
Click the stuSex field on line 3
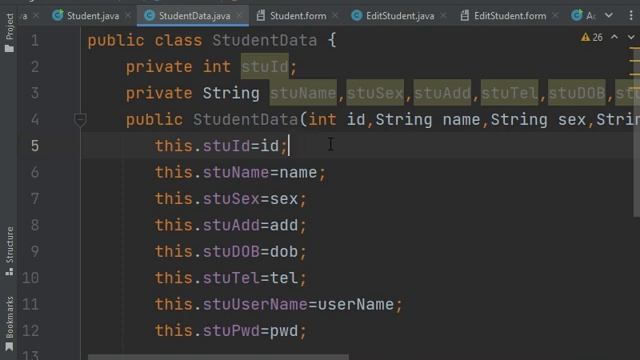tap(375, 93)
